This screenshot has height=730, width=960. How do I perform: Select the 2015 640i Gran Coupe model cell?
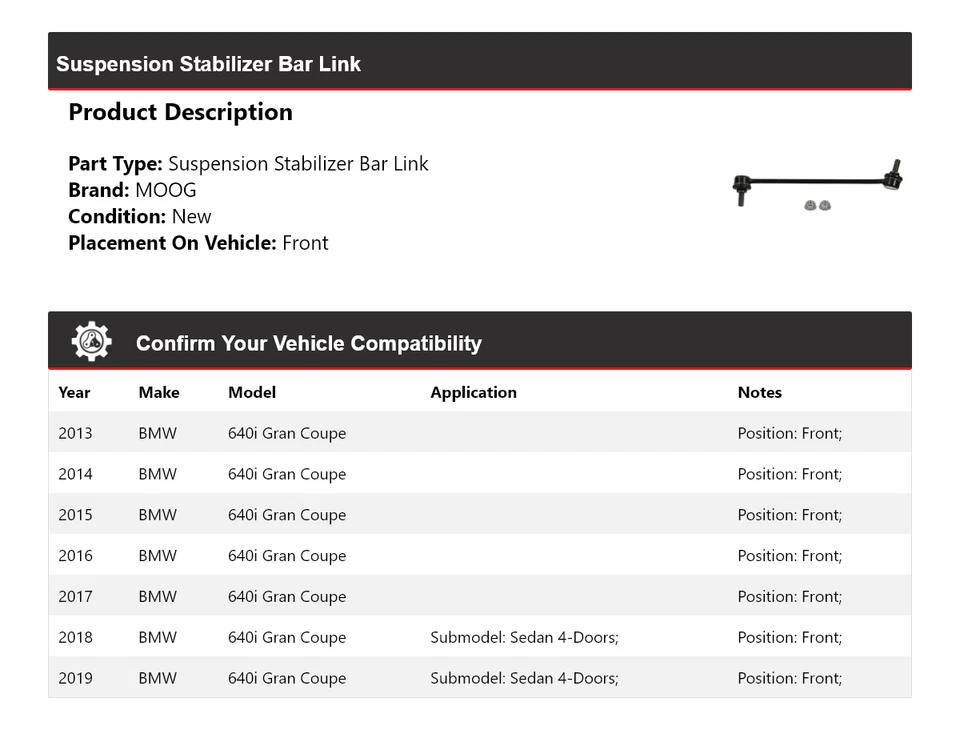(287, 515)
